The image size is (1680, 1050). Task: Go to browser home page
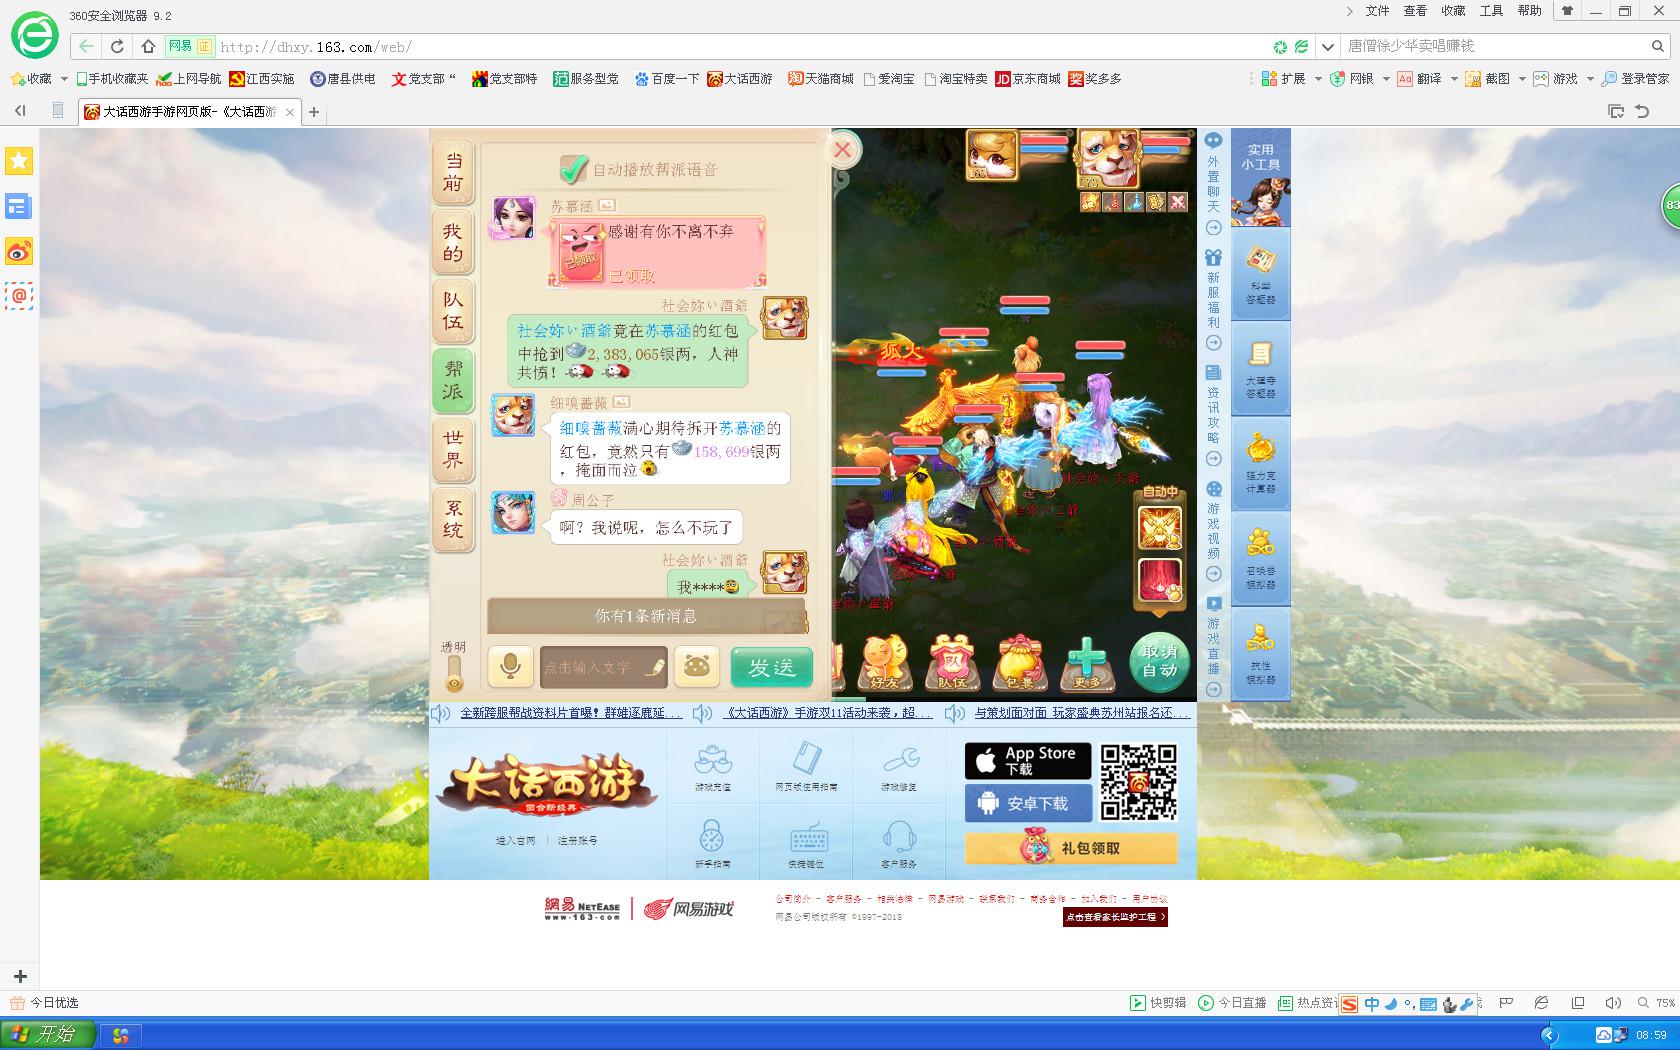(x=149, y=46)
